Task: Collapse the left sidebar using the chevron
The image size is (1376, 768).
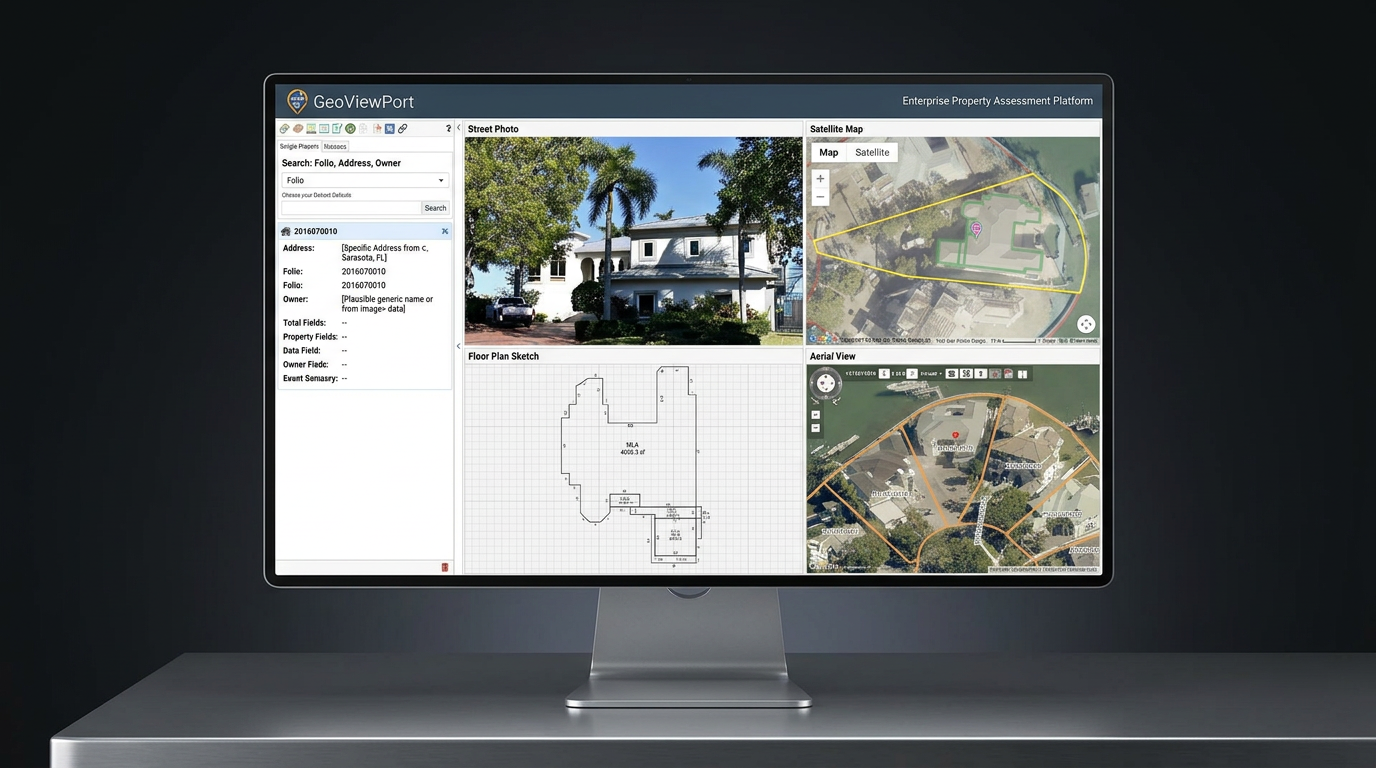Action: coord(458,128)
